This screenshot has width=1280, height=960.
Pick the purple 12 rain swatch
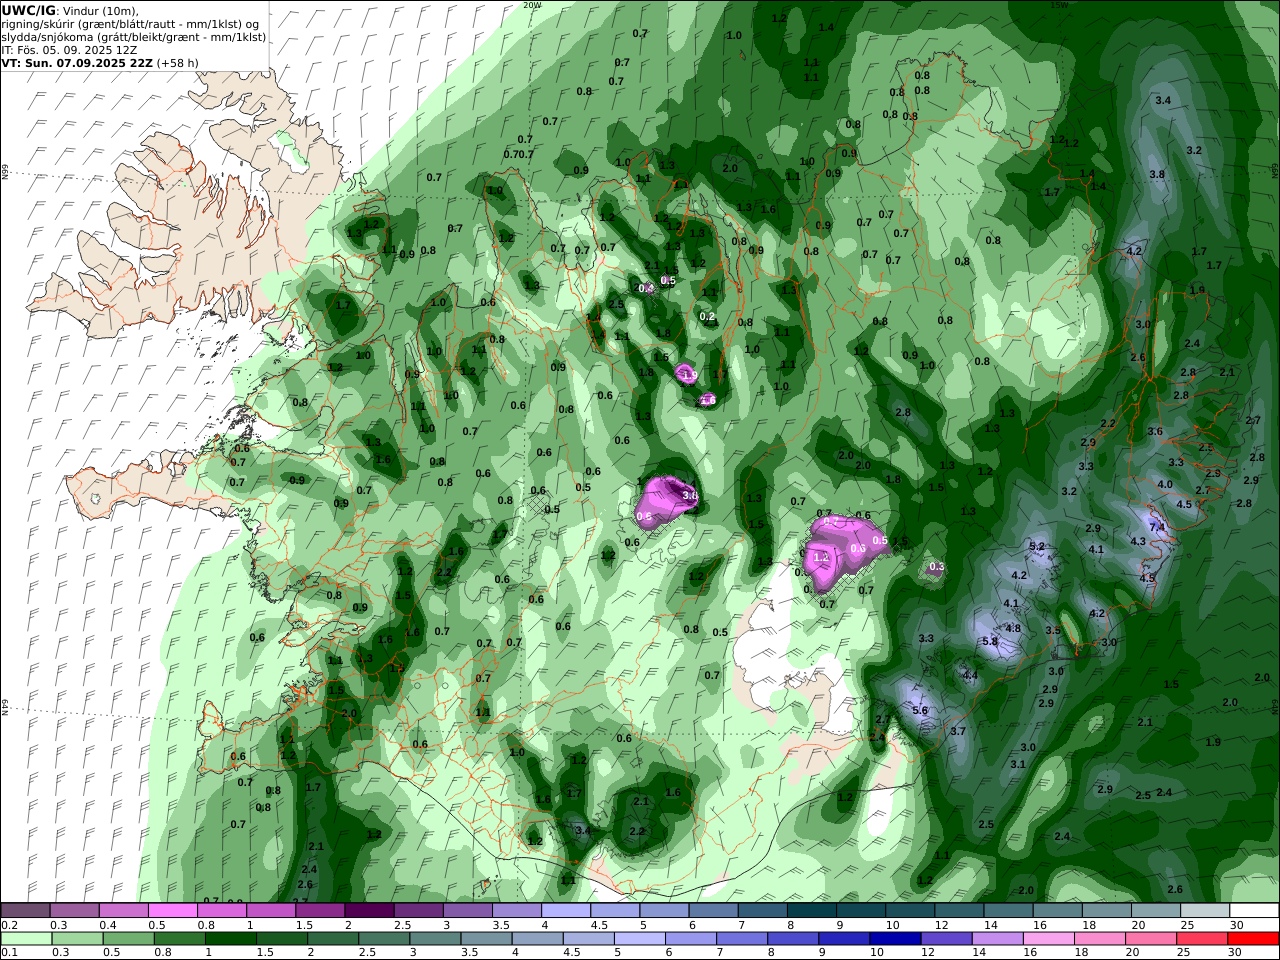coord(947,939)
